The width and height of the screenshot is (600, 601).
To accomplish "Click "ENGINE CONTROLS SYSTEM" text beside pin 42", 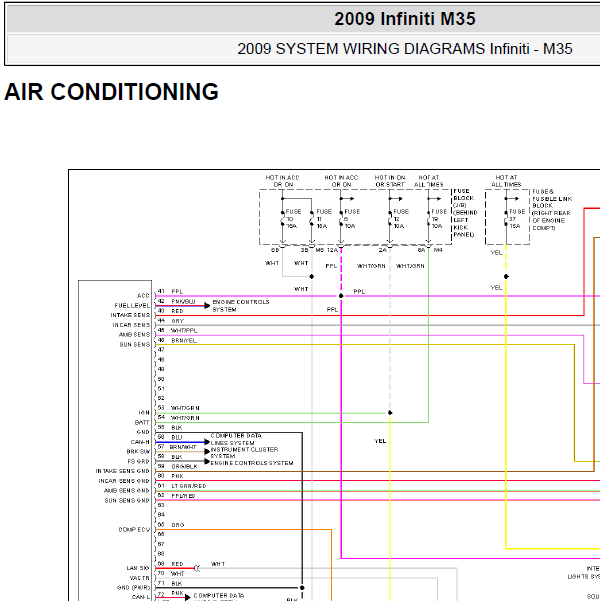I will (x=241, y=305).
